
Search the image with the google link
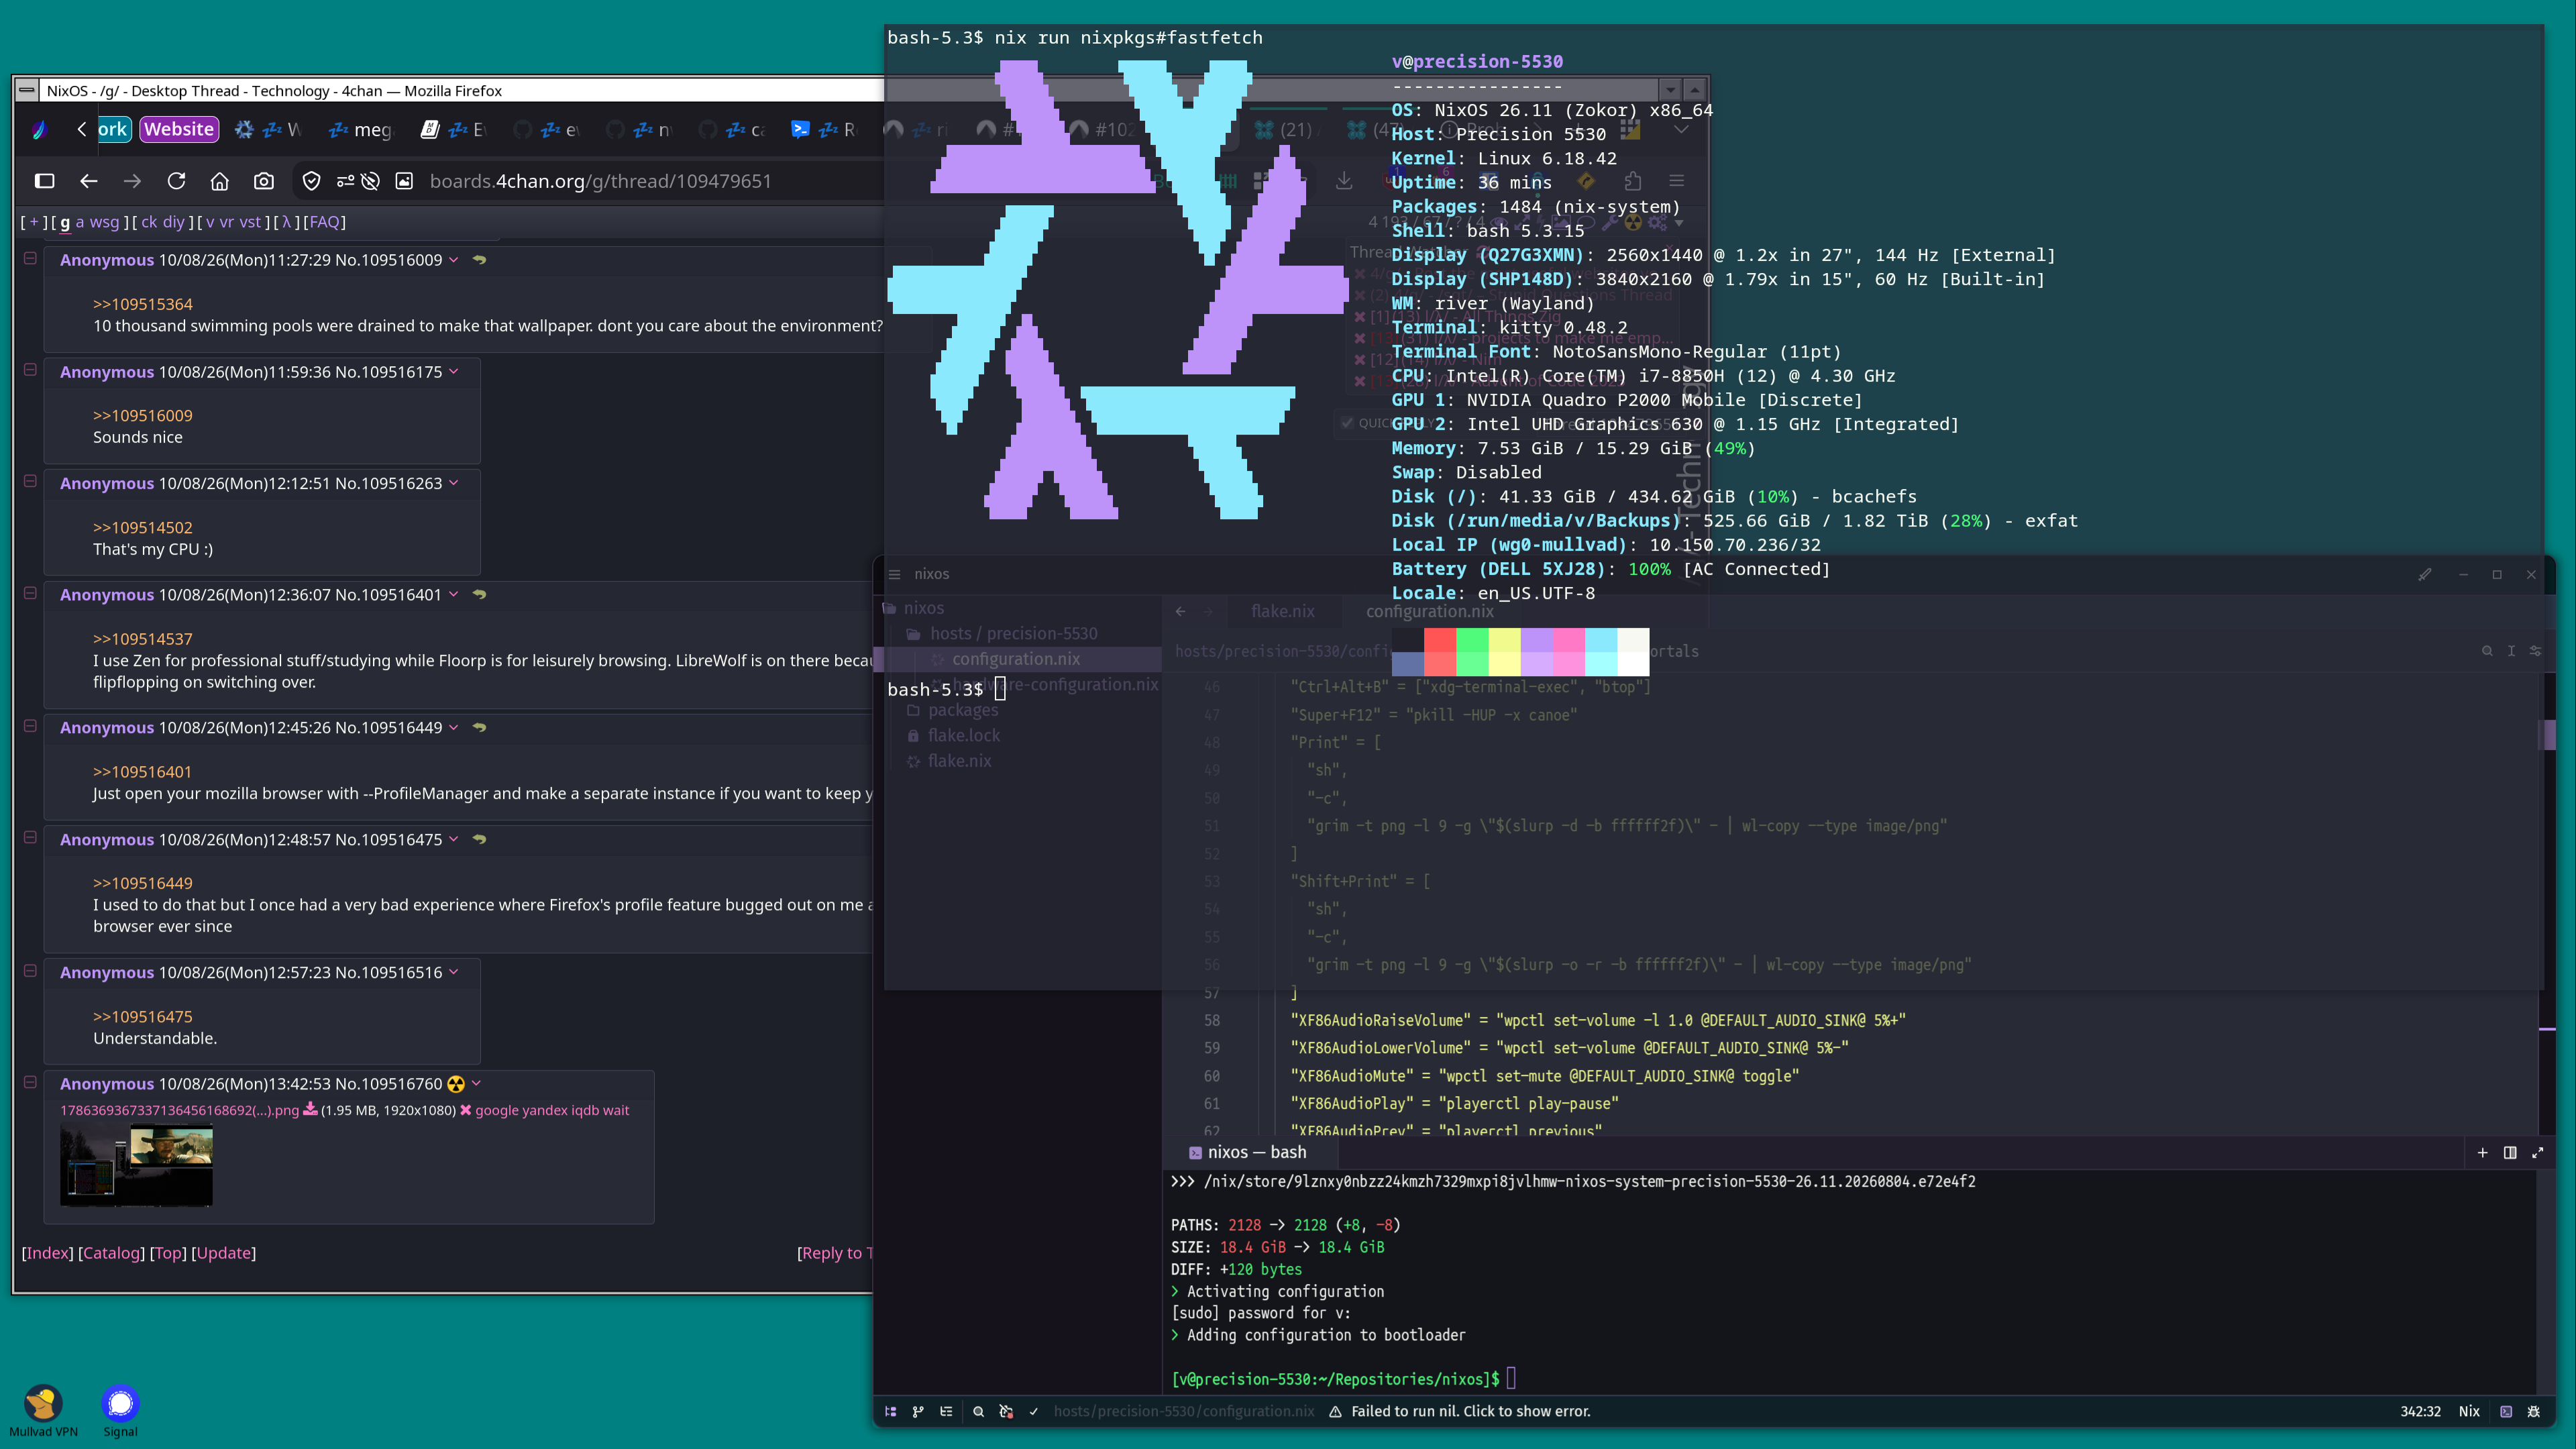(x=496, y=1110)
